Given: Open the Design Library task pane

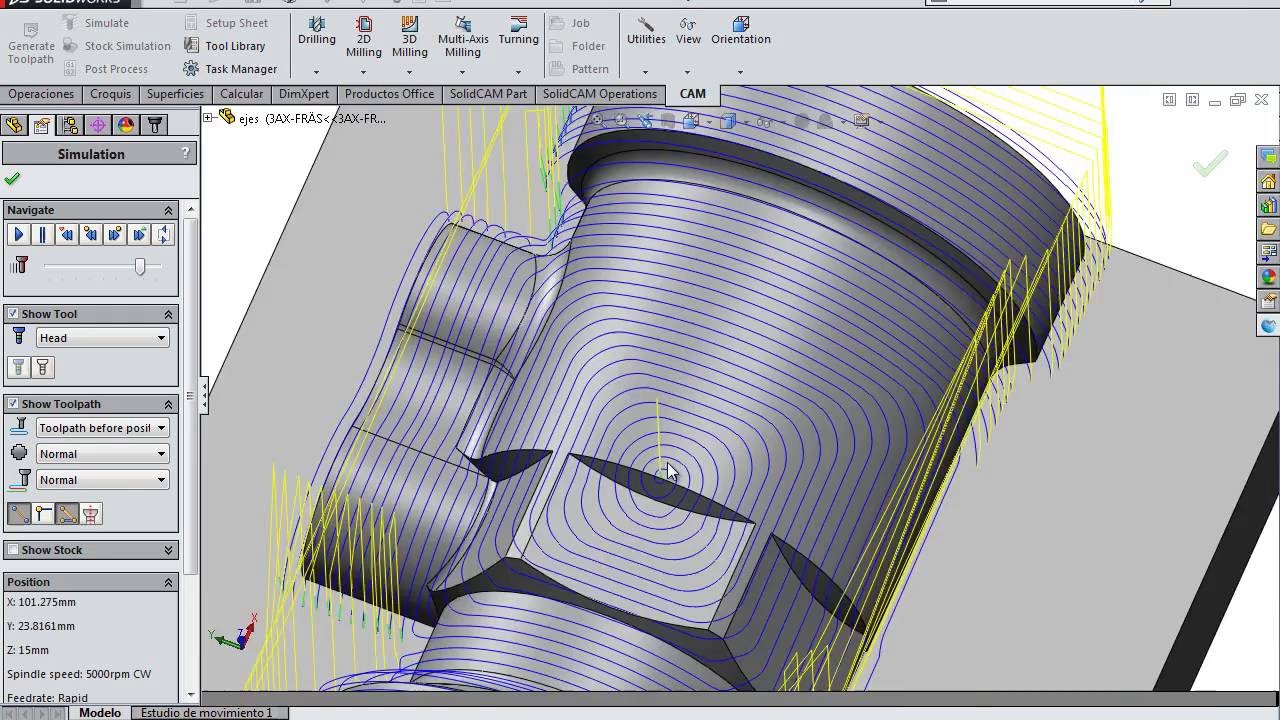Looking at the screenshot, I should (1269, 206).
